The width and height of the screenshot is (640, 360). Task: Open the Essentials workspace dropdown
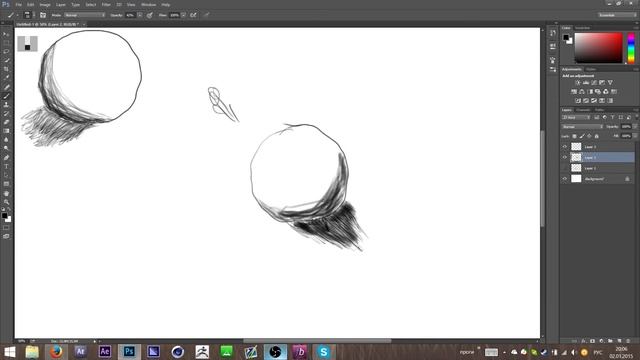[x=617, y=15]
